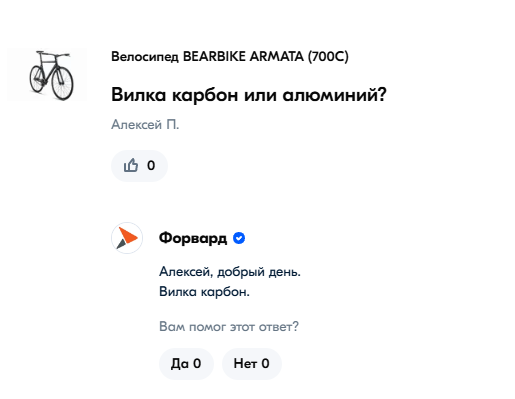Click the (700C) part of the product title
Screen dimensions: 515x399
[328, 56]
